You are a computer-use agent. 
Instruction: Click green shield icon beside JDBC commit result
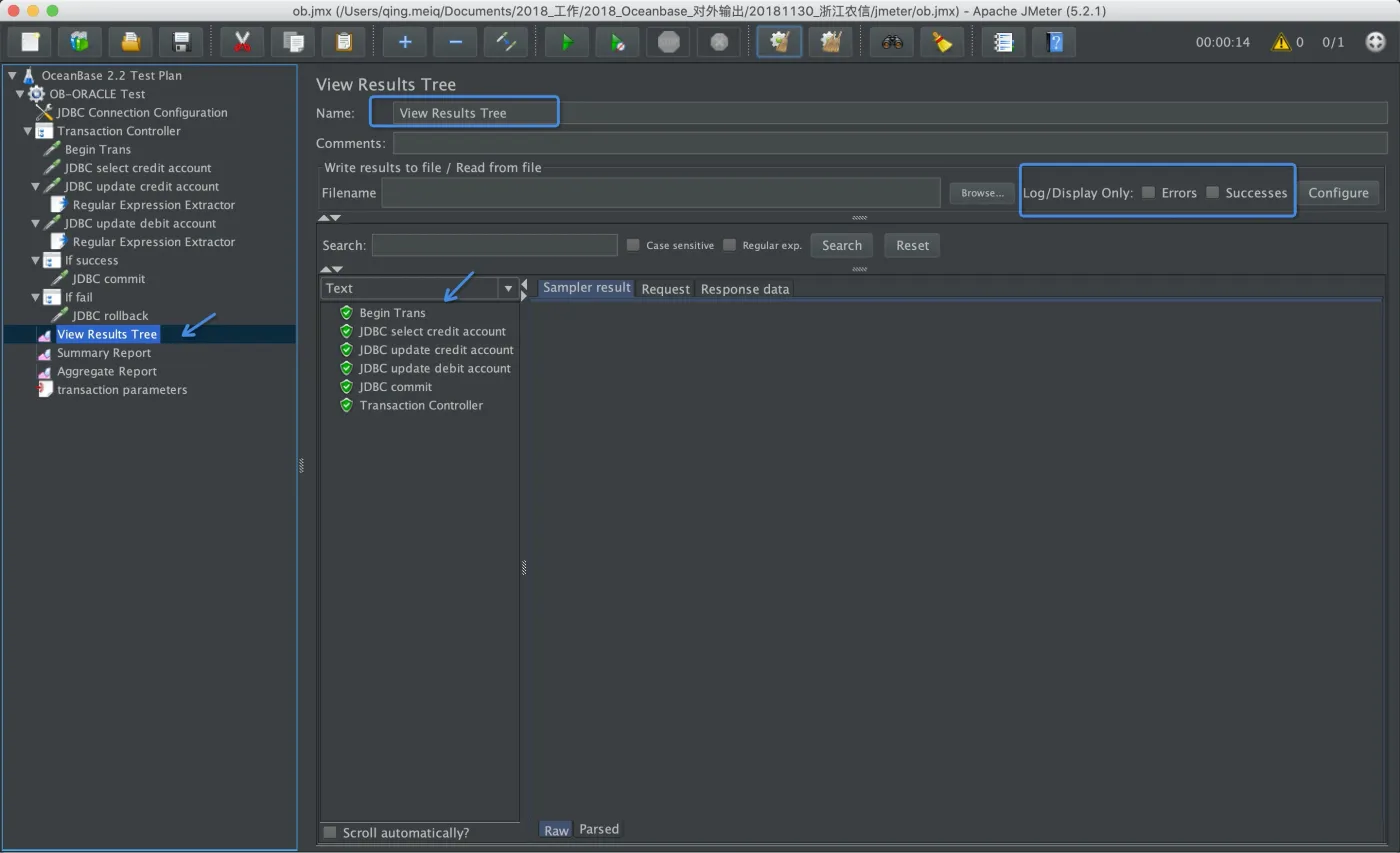pyautogui.click(x=346, y=386)
